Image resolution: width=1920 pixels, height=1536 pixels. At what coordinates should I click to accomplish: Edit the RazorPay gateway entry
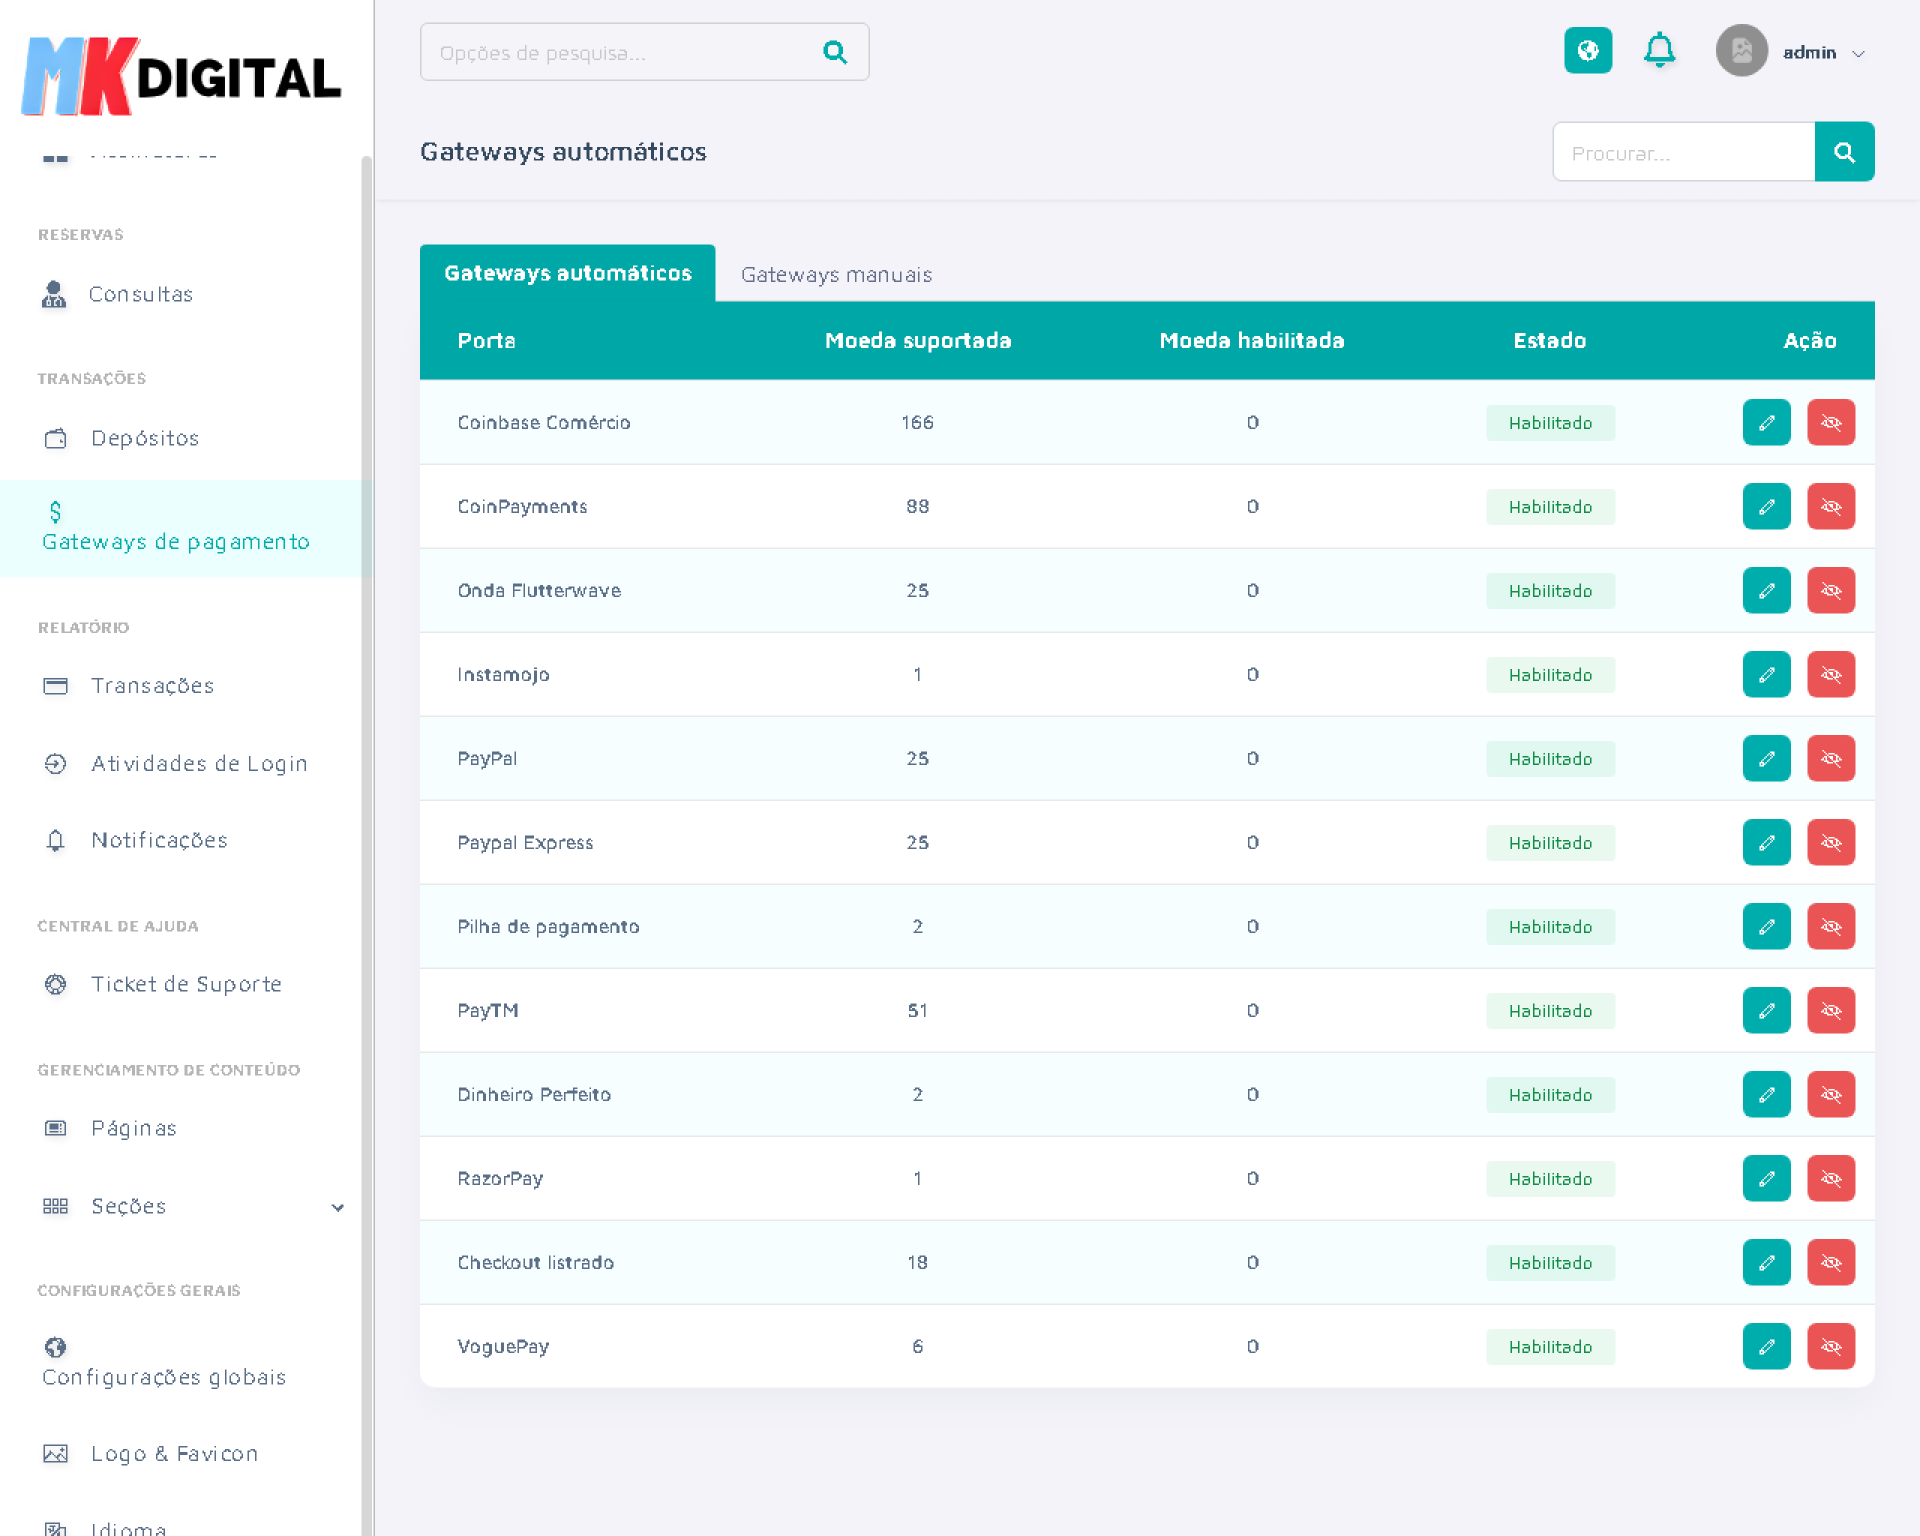tap(1766, 1179)
